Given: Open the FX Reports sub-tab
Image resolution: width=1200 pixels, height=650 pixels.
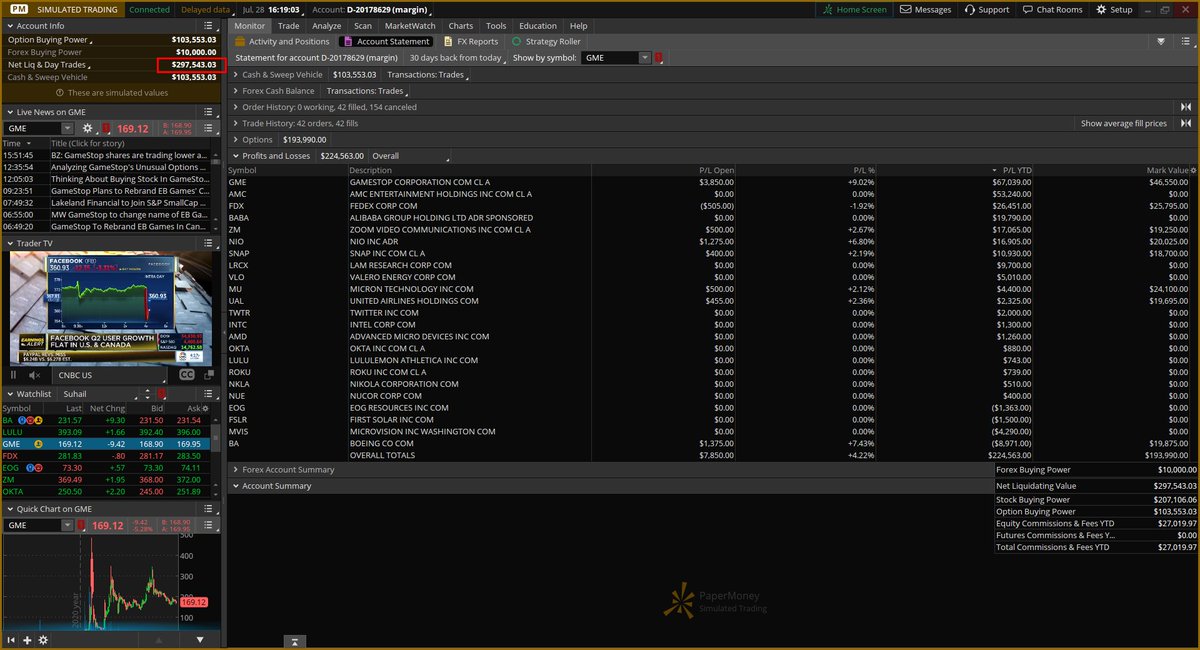Looking at the screenshot, I should coord(470,42).
